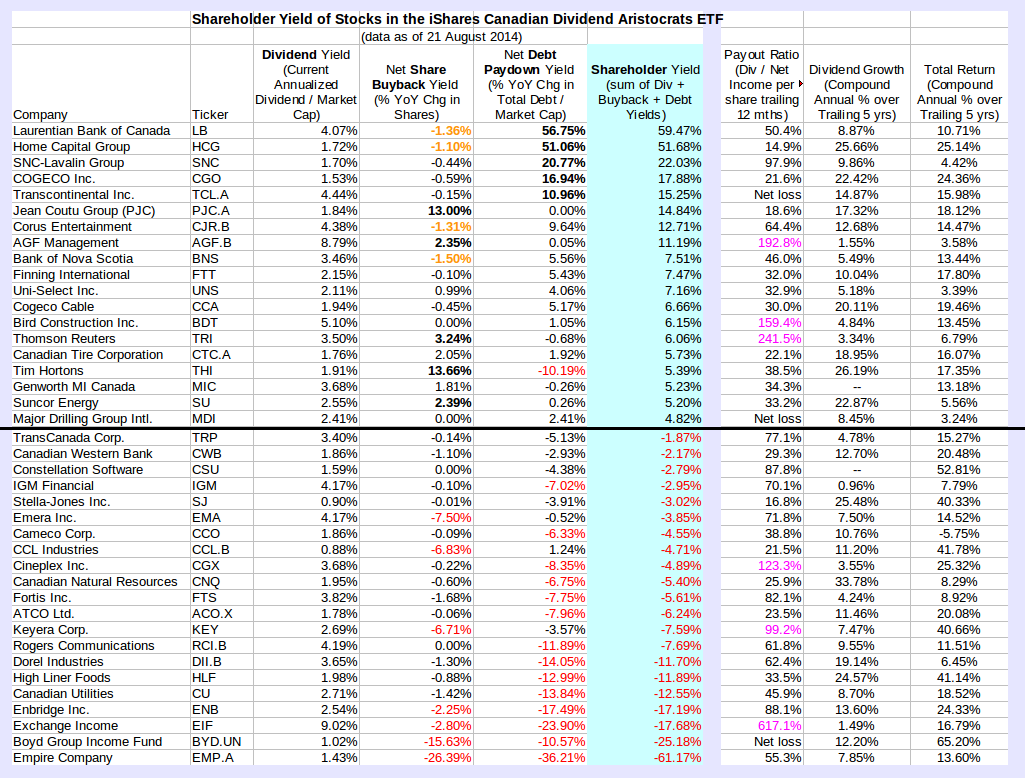
Task: Click the bold '13.00%' buyback value
Action: coord(450,211)
